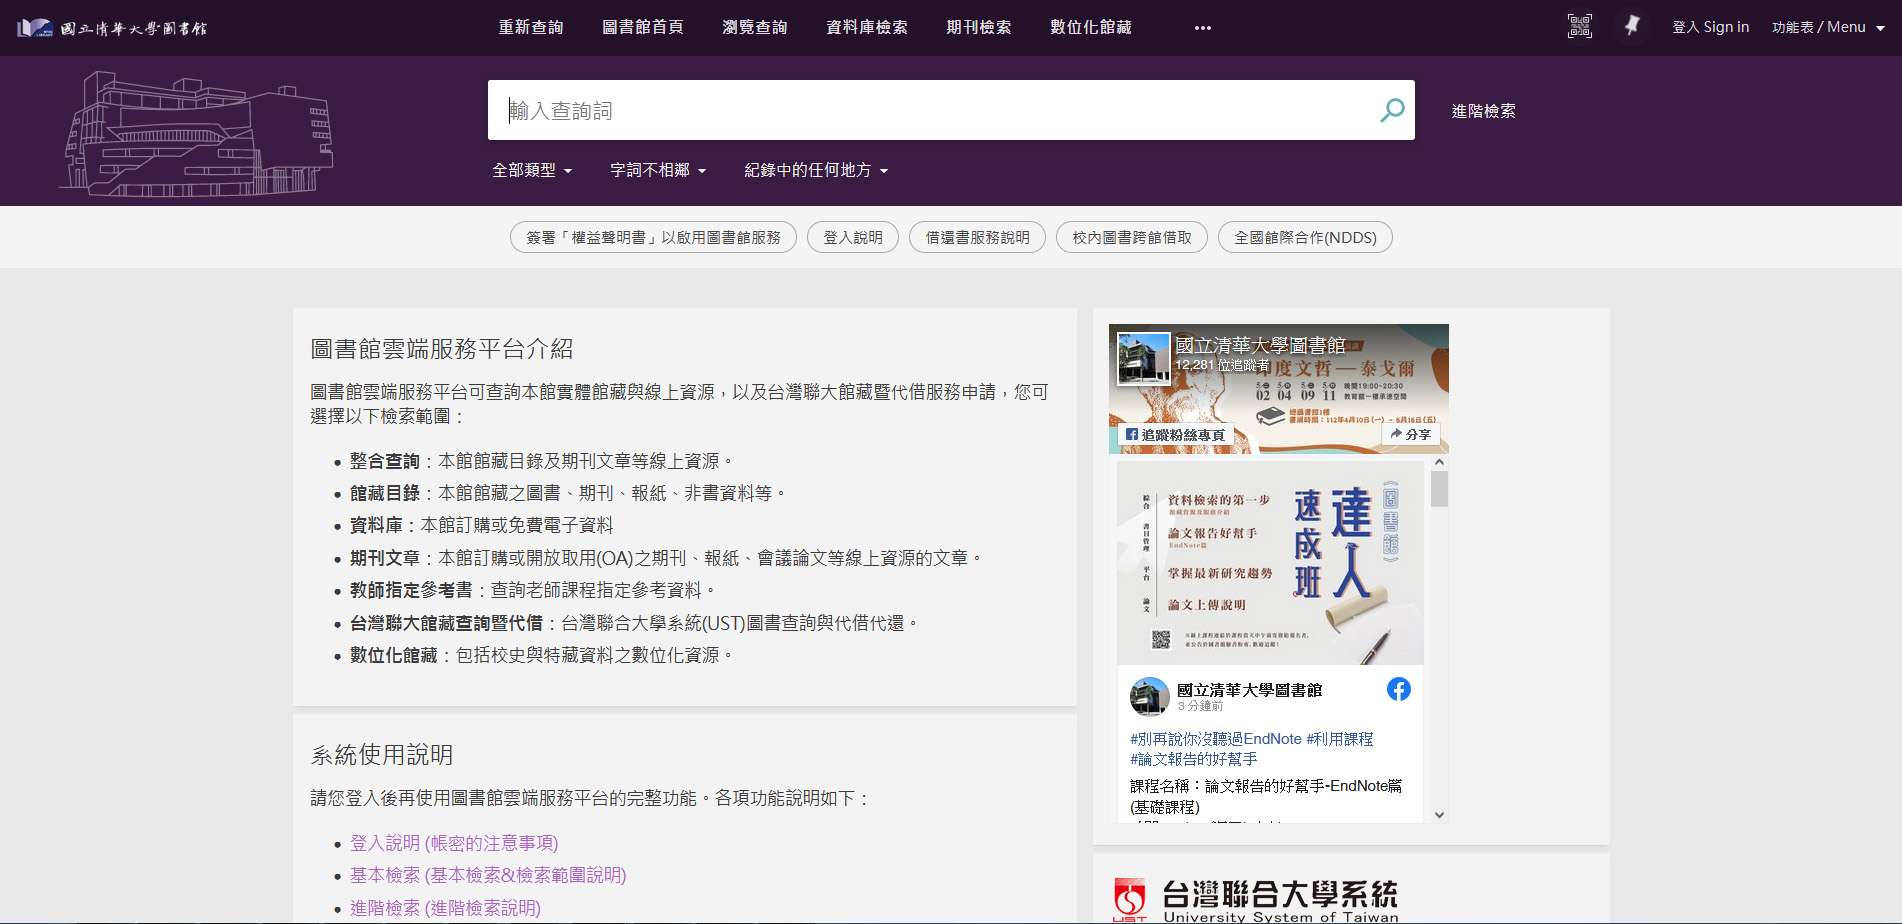This screenshot has width=1902, height=924.
Task: Go to the 期刊檢索 menu item
Action: (x=978, y=27)
